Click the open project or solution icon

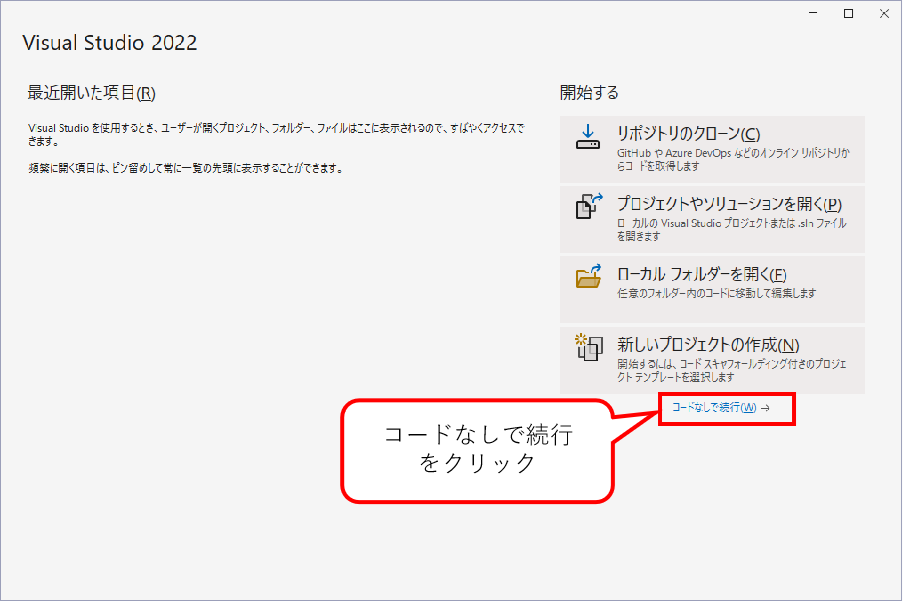pyautogui.click(x=589, y=206)
